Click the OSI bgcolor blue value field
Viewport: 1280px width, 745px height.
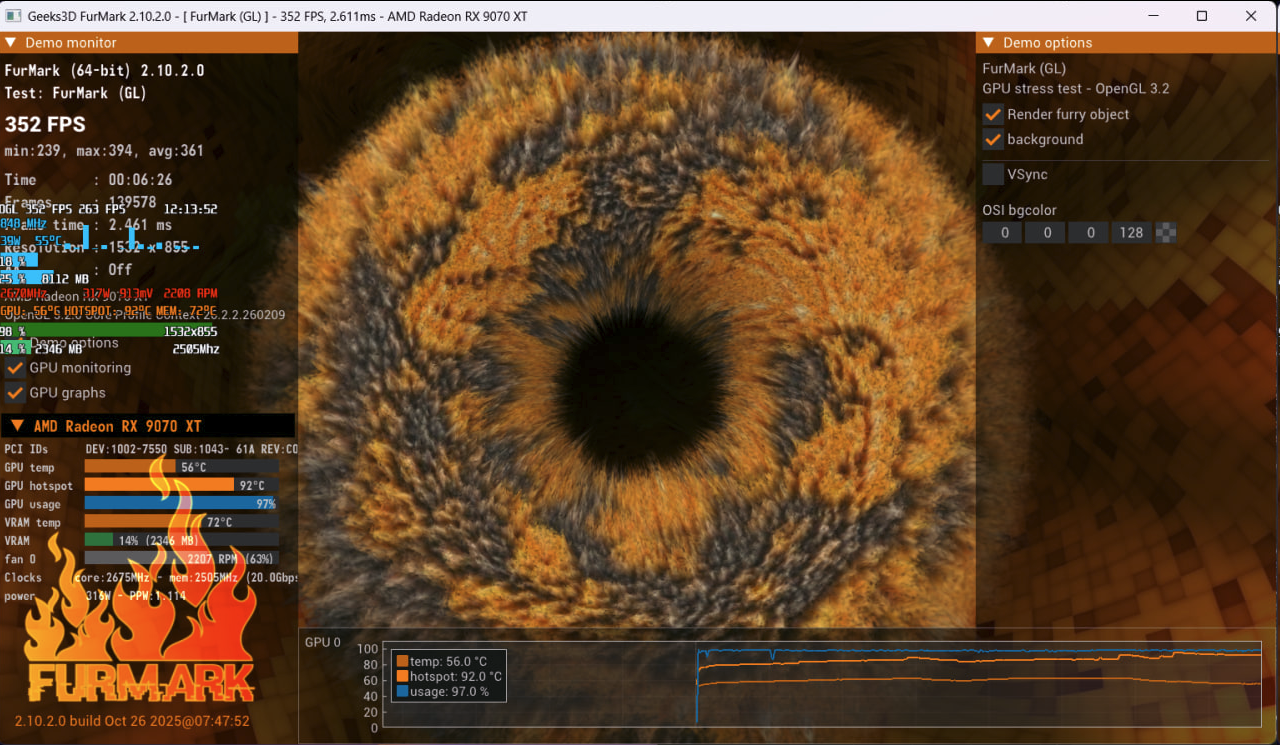tap(1089, 233)
